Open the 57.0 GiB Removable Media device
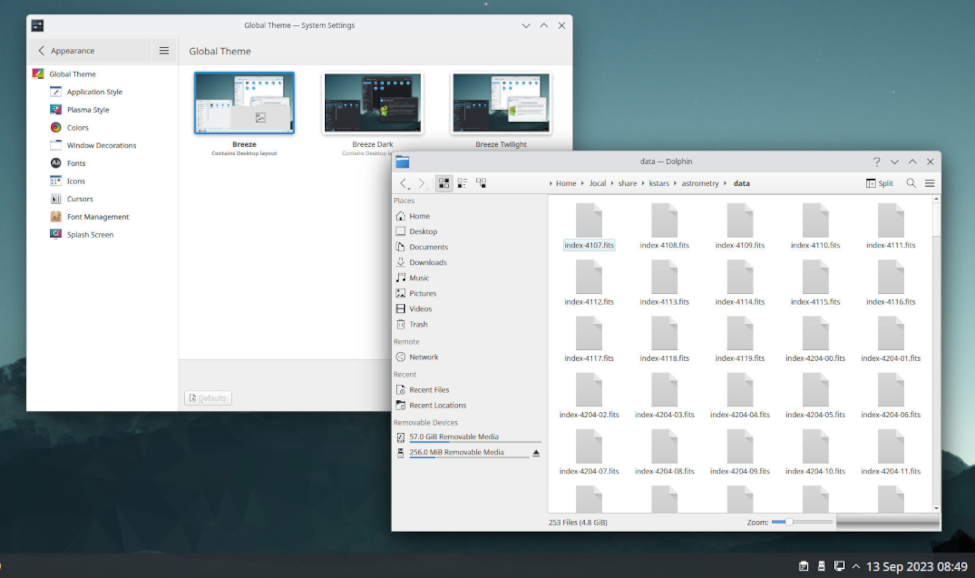The image size is (975, 578). 467,437
